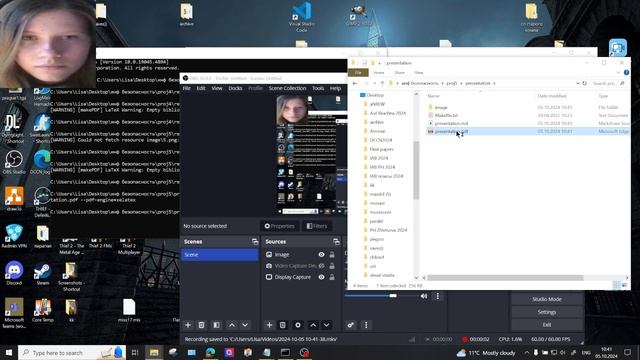
Task: Open three-dot options next to speaker icon
Action: 438,296
